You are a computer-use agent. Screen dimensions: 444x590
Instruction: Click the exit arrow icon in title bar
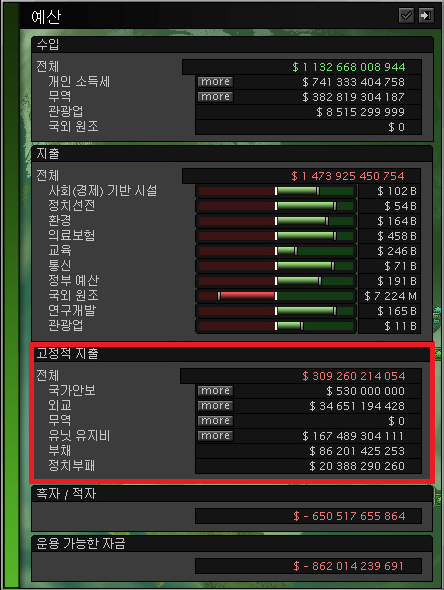[x=426, y=15]
